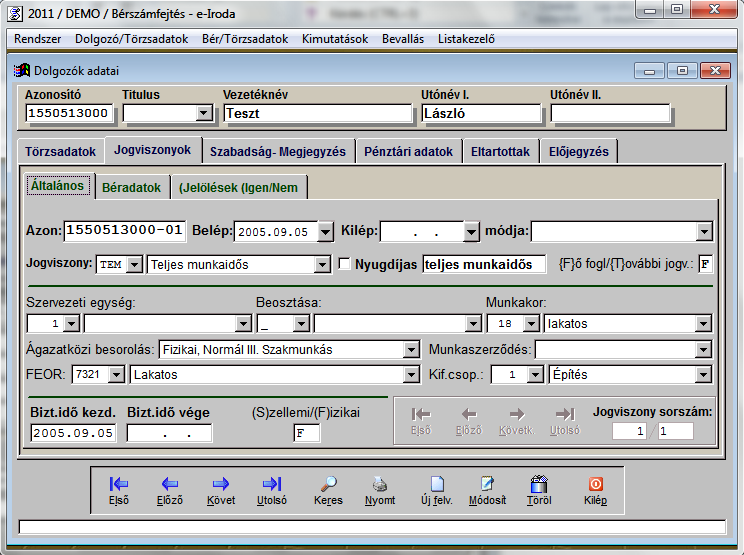Click the Vezetéknév input field
This screenshot has height=555, width=744.
[316, 113]
